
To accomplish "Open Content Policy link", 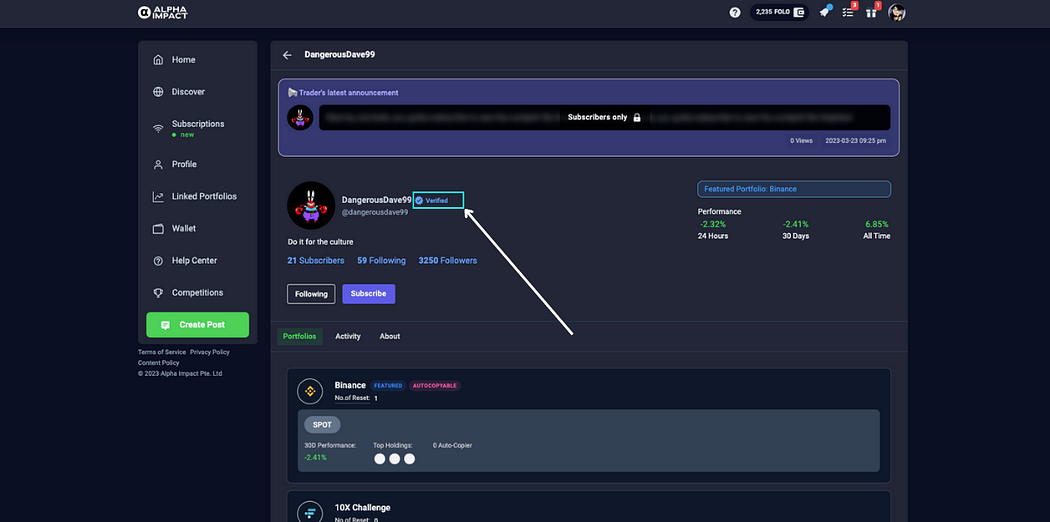I will [159, 363].
